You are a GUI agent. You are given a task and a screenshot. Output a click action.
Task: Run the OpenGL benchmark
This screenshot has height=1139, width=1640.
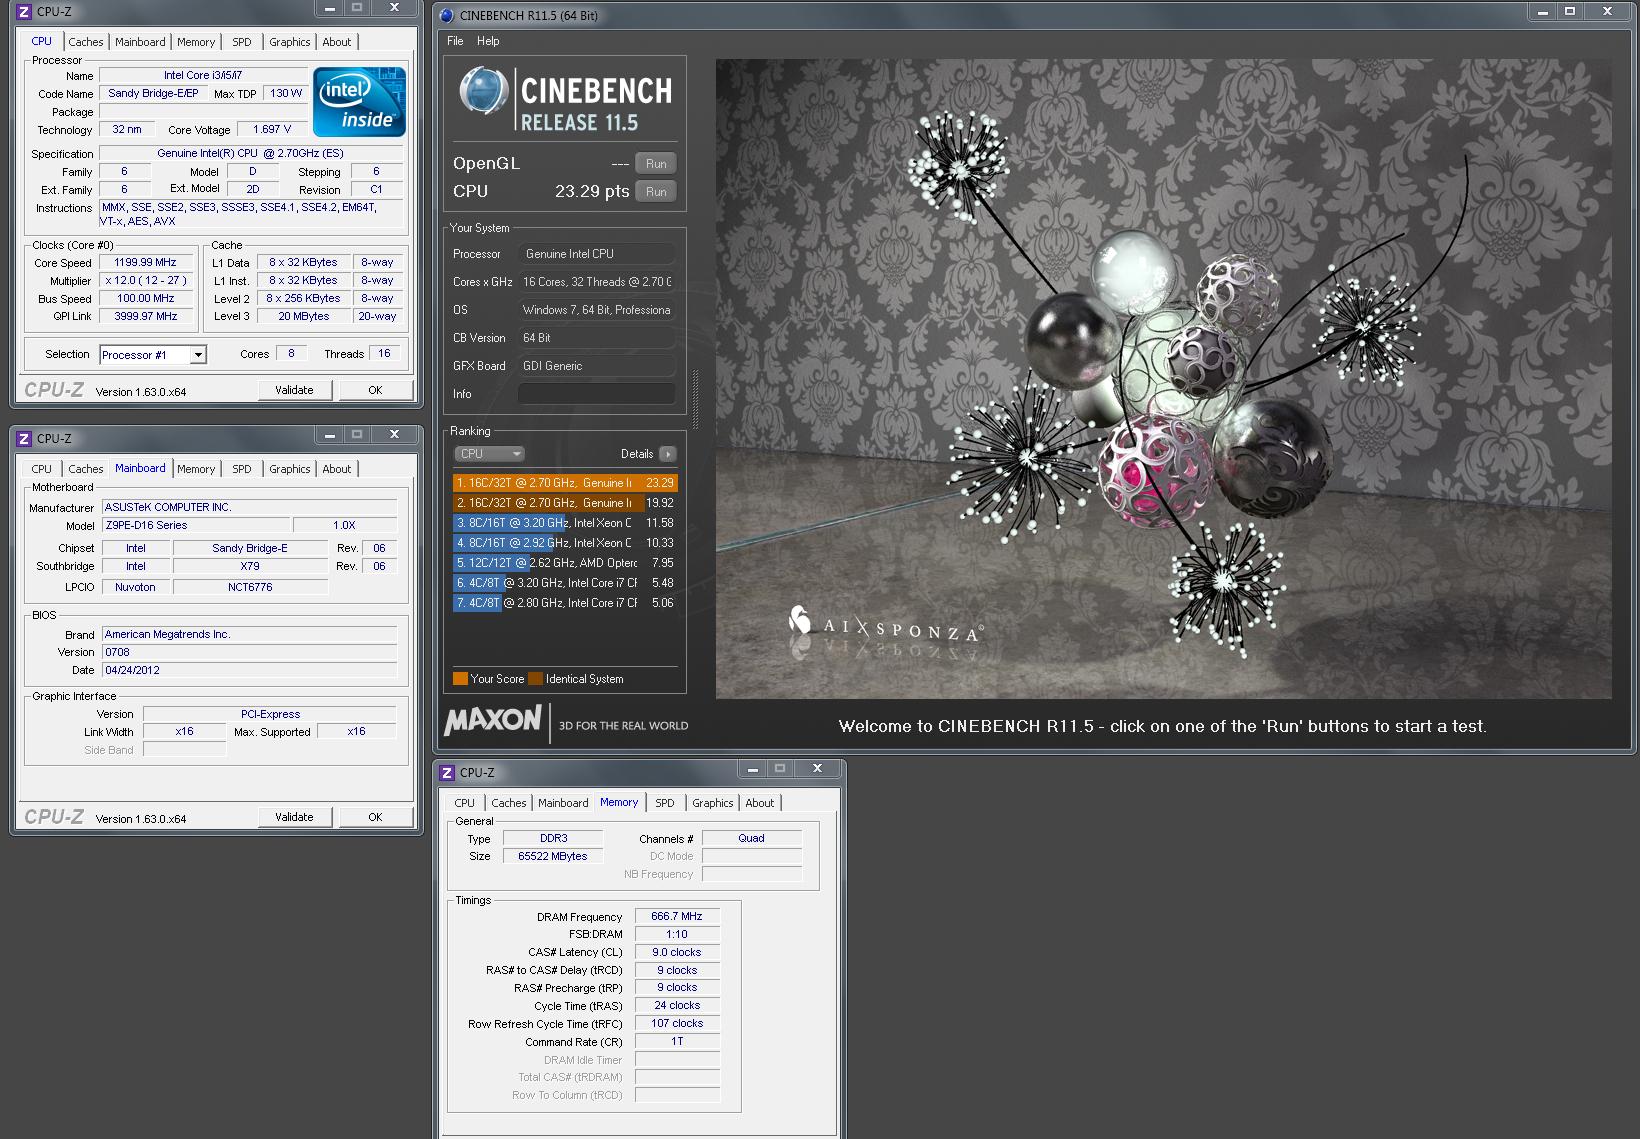(x=656, y=164)
